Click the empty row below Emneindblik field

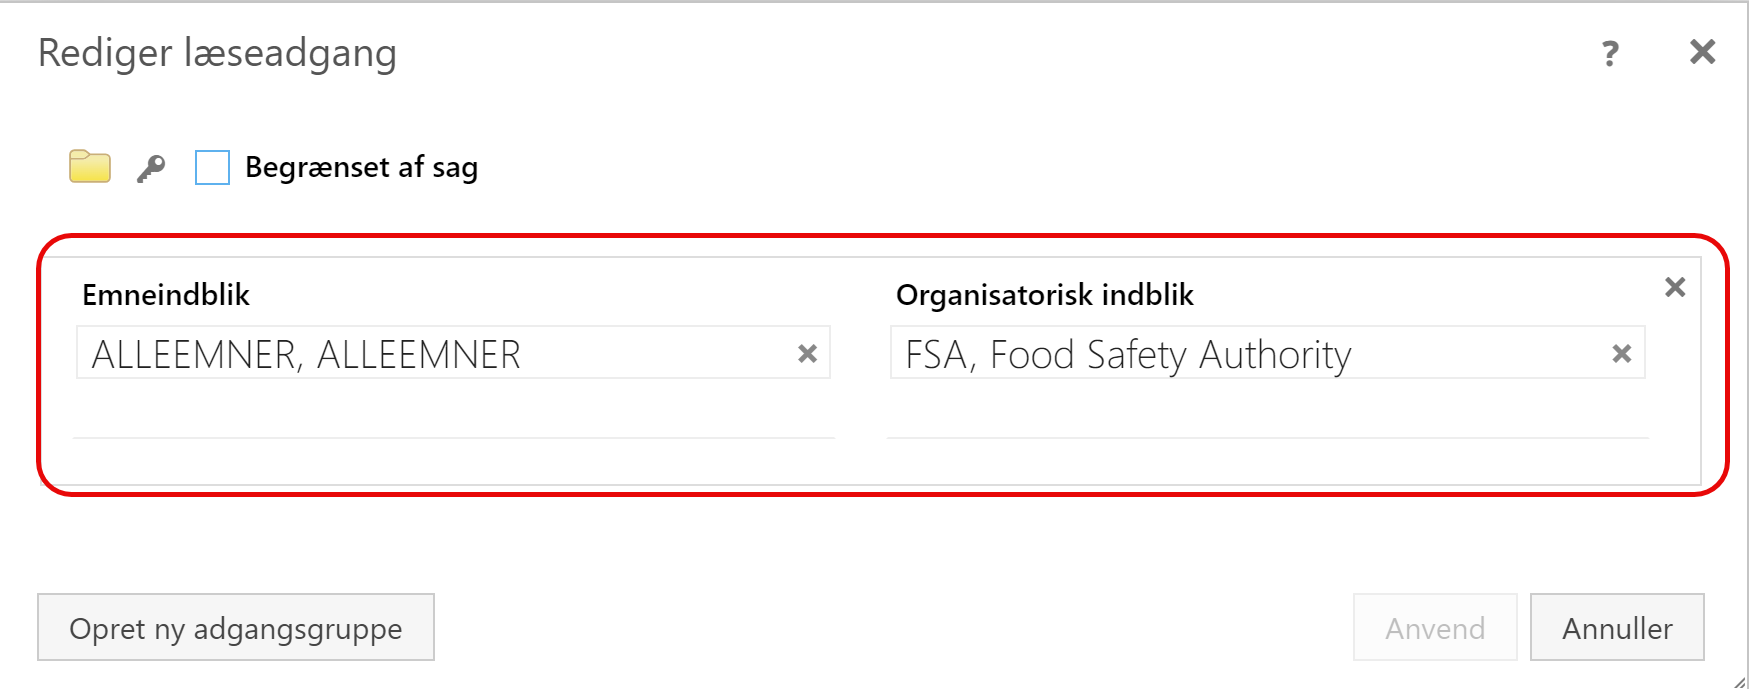pyautogui.click(x=453, y=412)
